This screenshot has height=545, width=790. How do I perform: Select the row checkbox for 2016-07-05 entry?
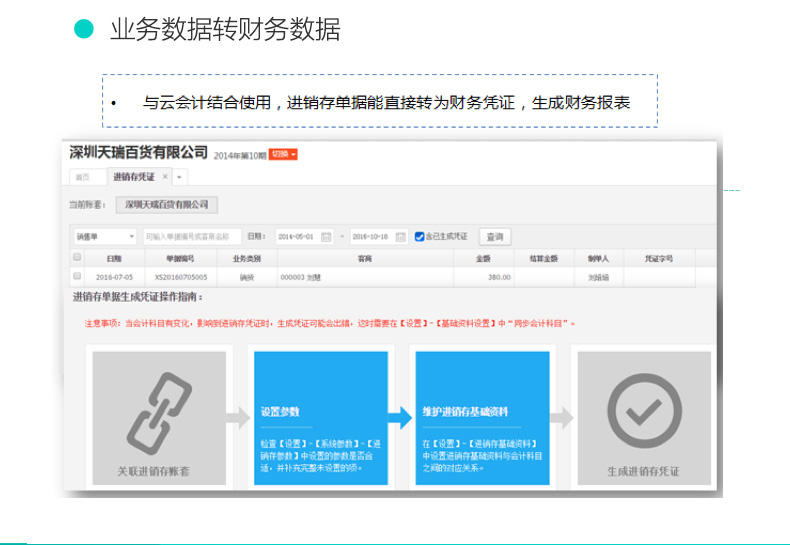pos(77,275)
